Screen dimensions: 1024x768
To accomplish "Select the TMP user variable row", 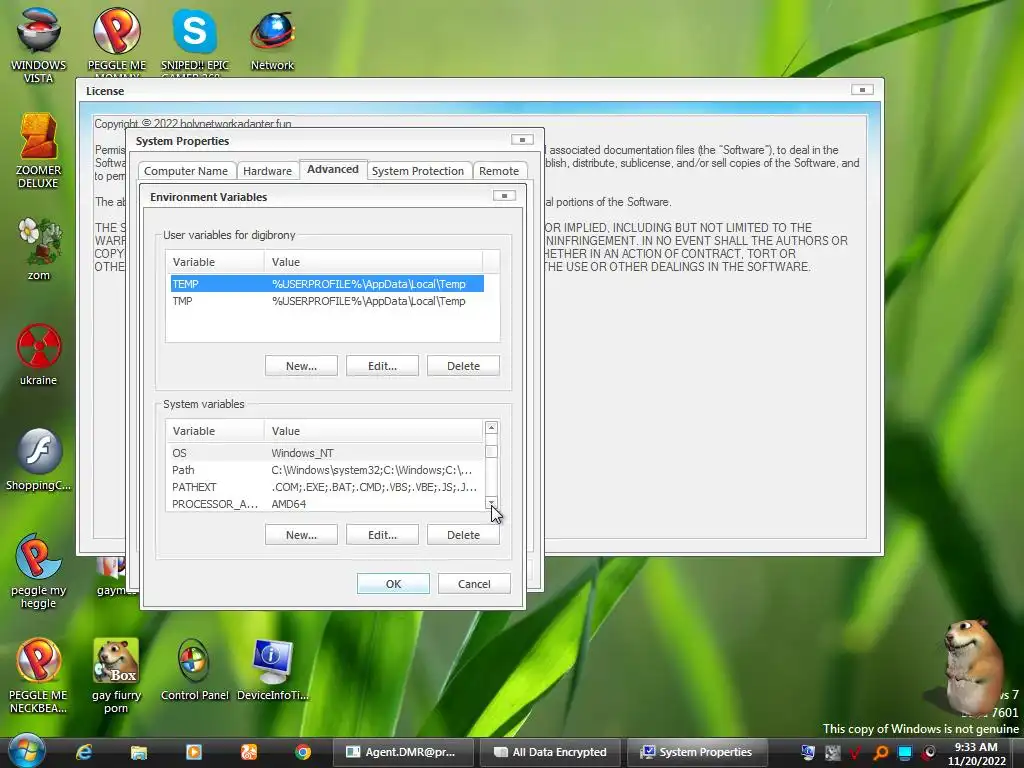I will [x=327, y=301].
